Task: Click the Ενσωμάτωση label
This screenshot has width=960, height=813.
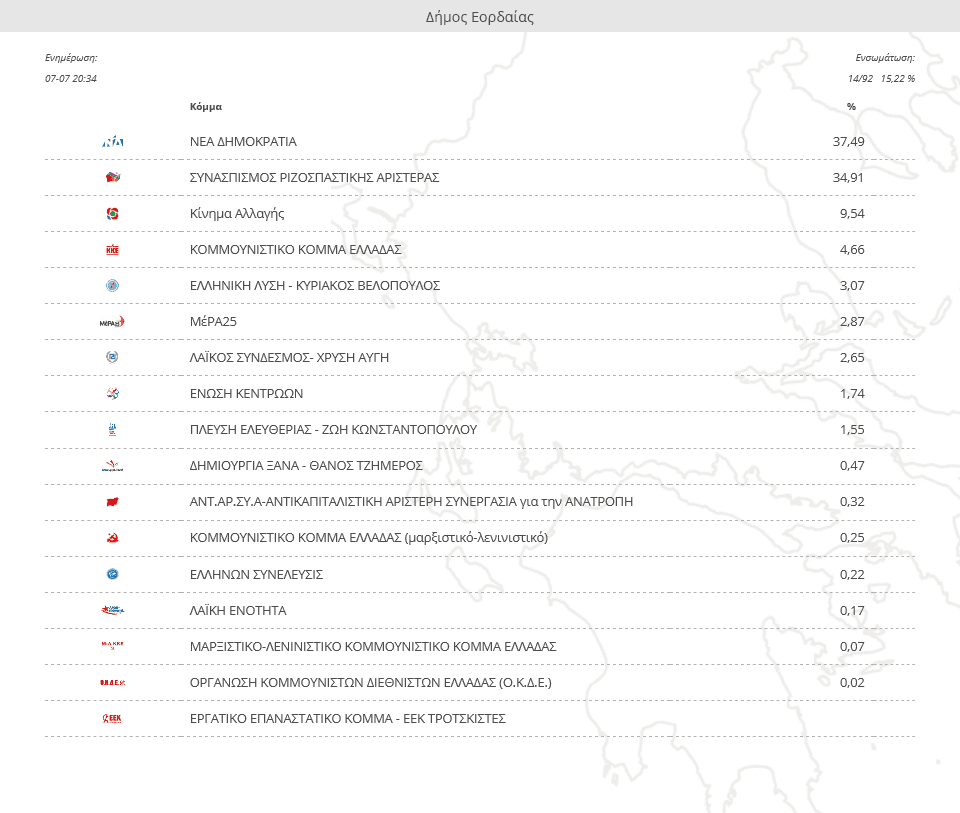Action: (885, 58)
